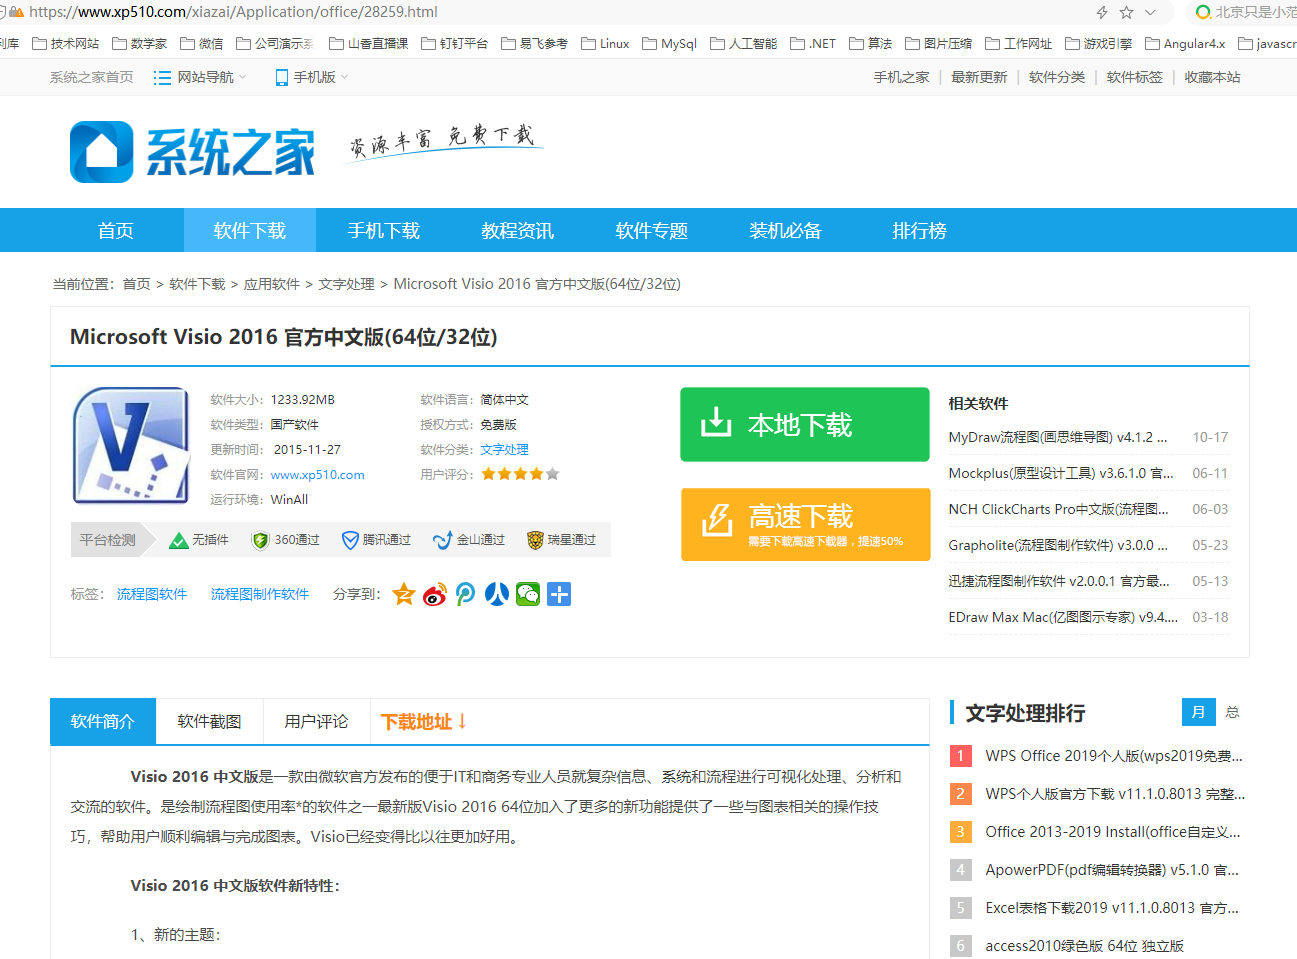Open the Linux bookmark folder
This screenshot has height=959, width=1297.
pyautogui.click(x=605, y=44)
